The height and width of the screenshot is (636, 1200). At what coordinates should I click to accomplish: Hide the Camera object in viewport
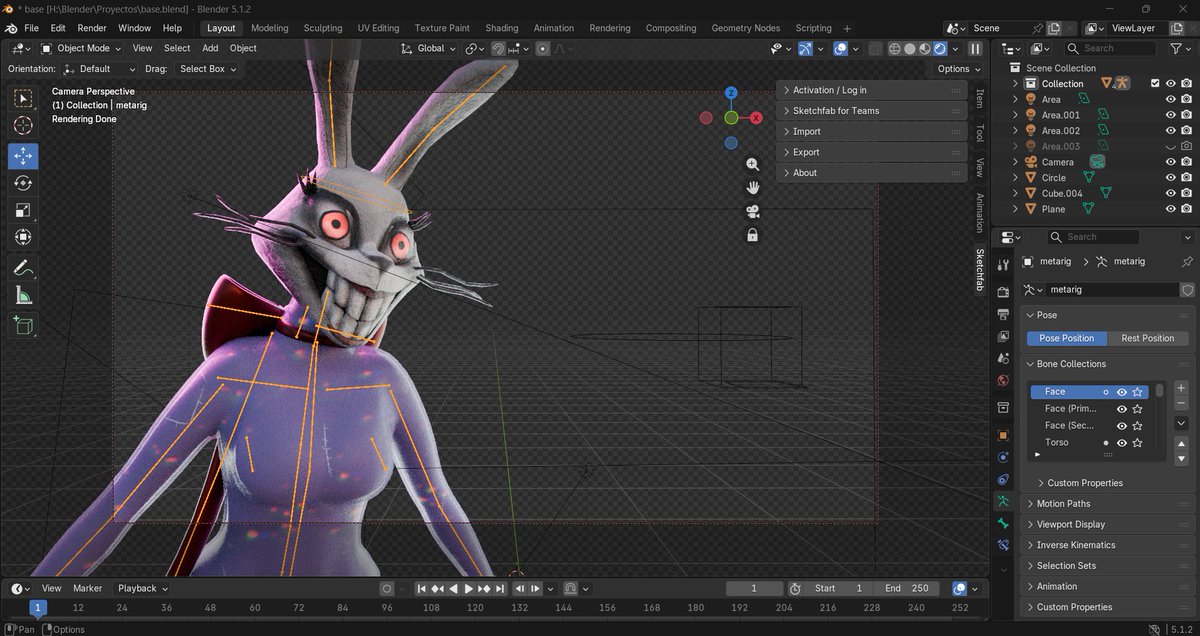1171,162
